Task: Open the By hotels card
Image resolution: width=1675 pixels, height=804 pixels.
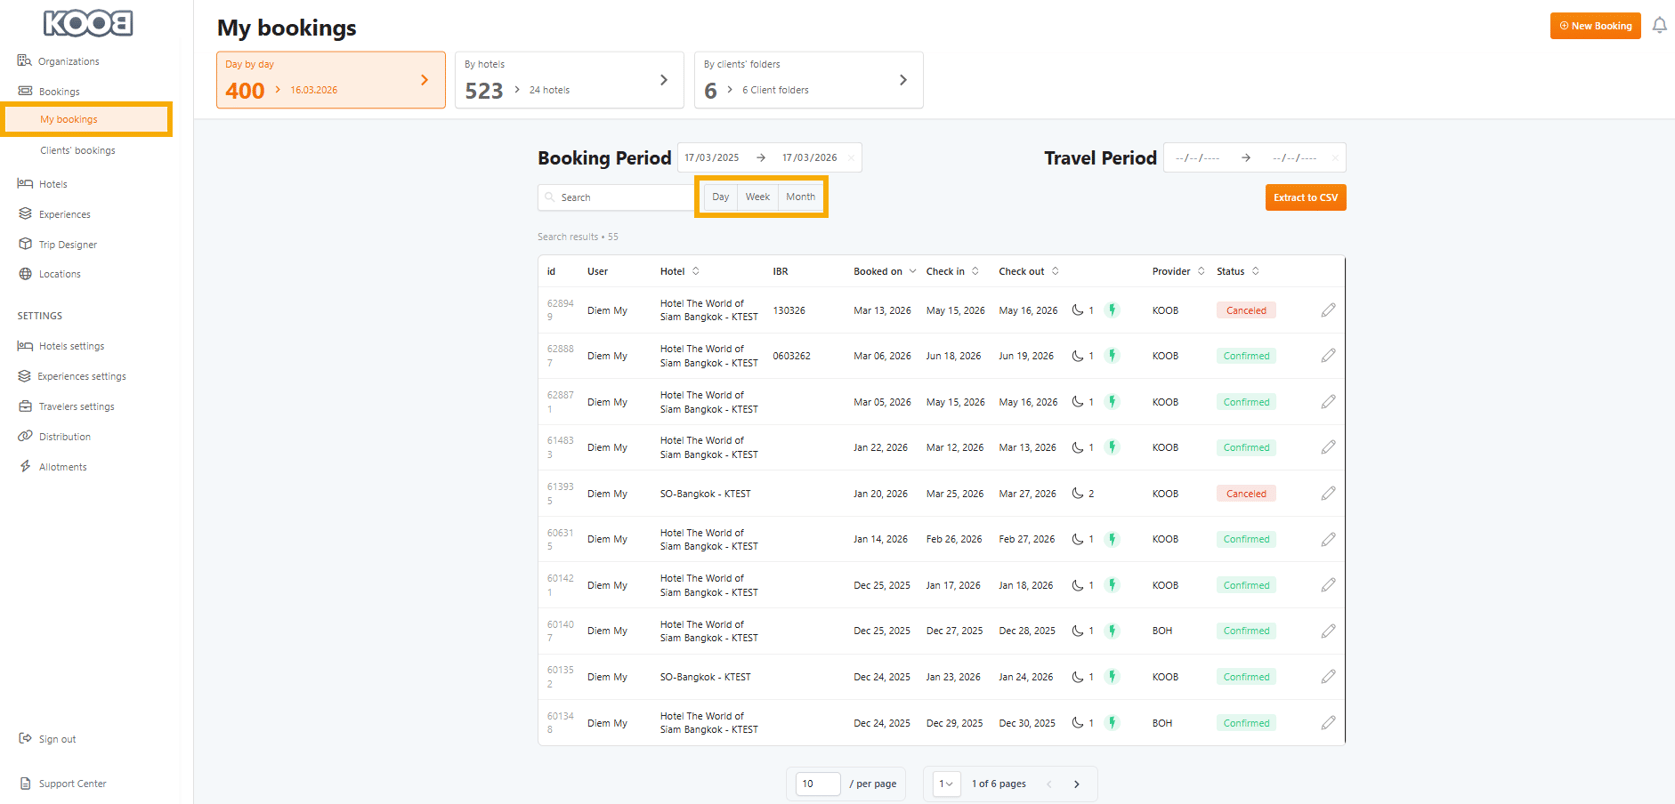Action: [569, 80]
